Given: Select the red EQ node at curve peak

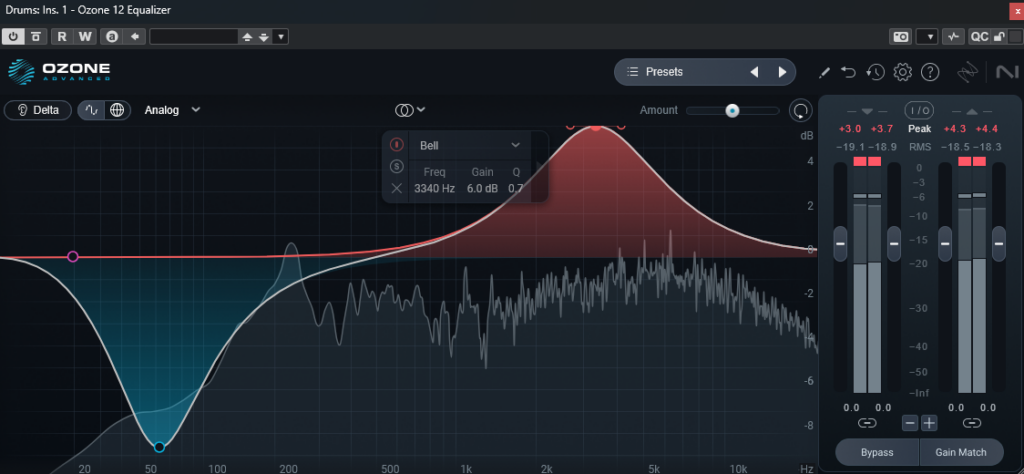Looking at the screenshot, I should [596, 126].
